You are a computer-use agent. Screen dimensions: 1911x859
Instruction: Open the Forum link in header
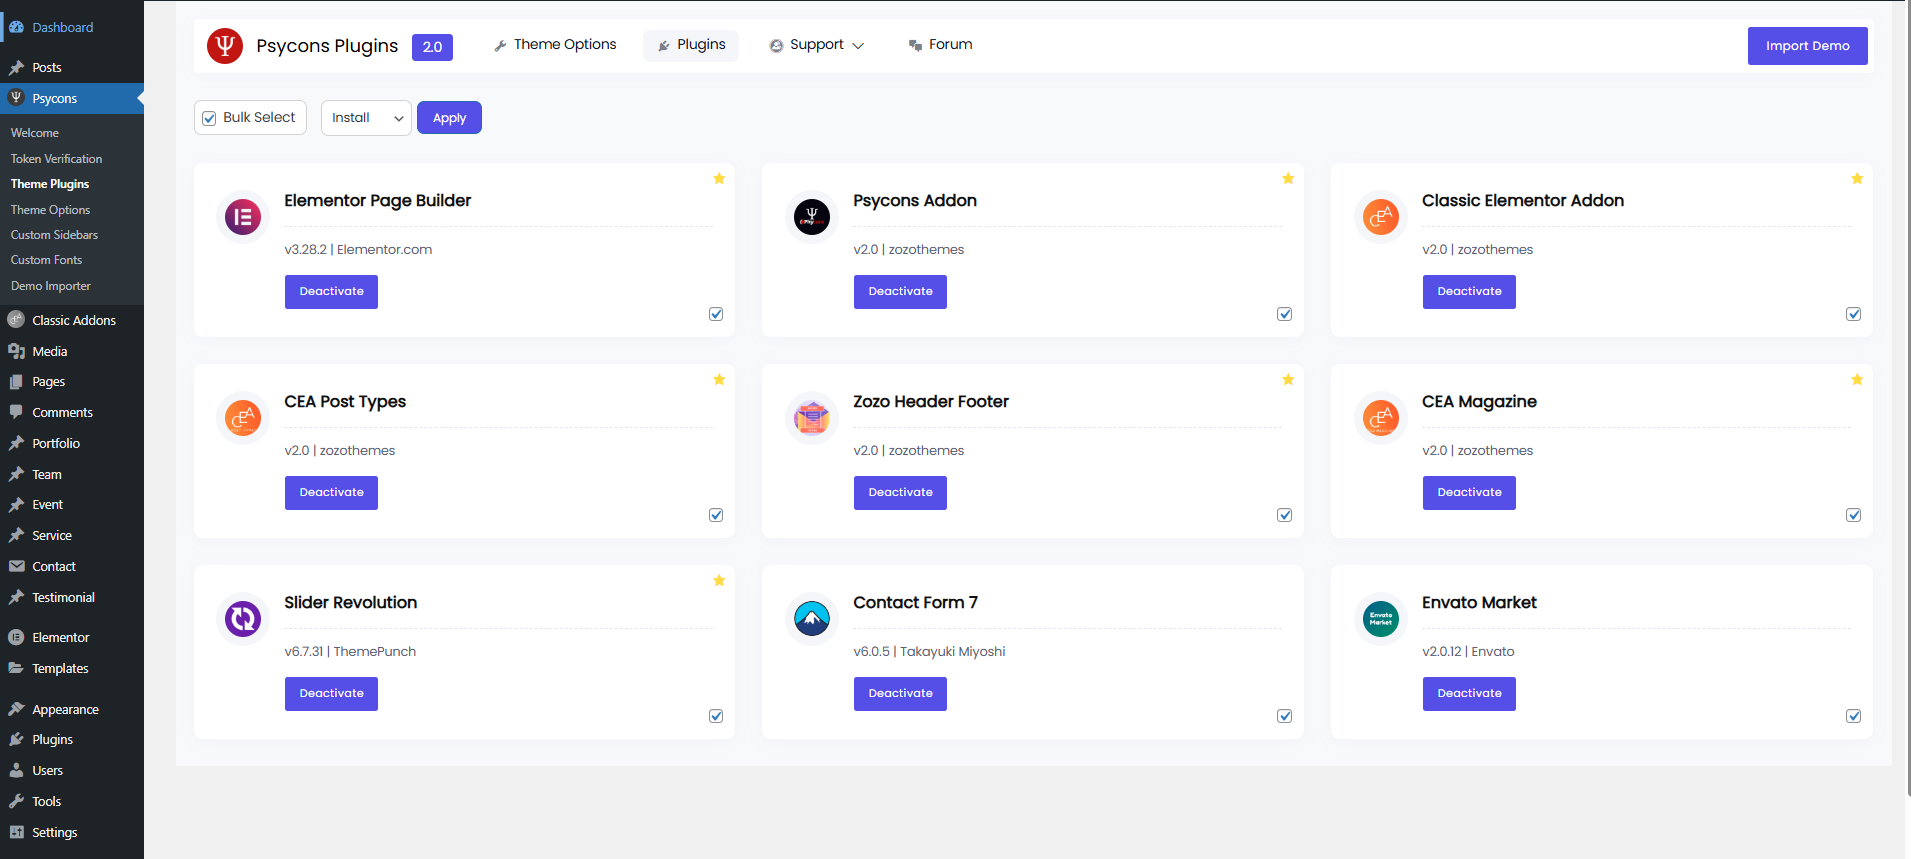(940, 45)
